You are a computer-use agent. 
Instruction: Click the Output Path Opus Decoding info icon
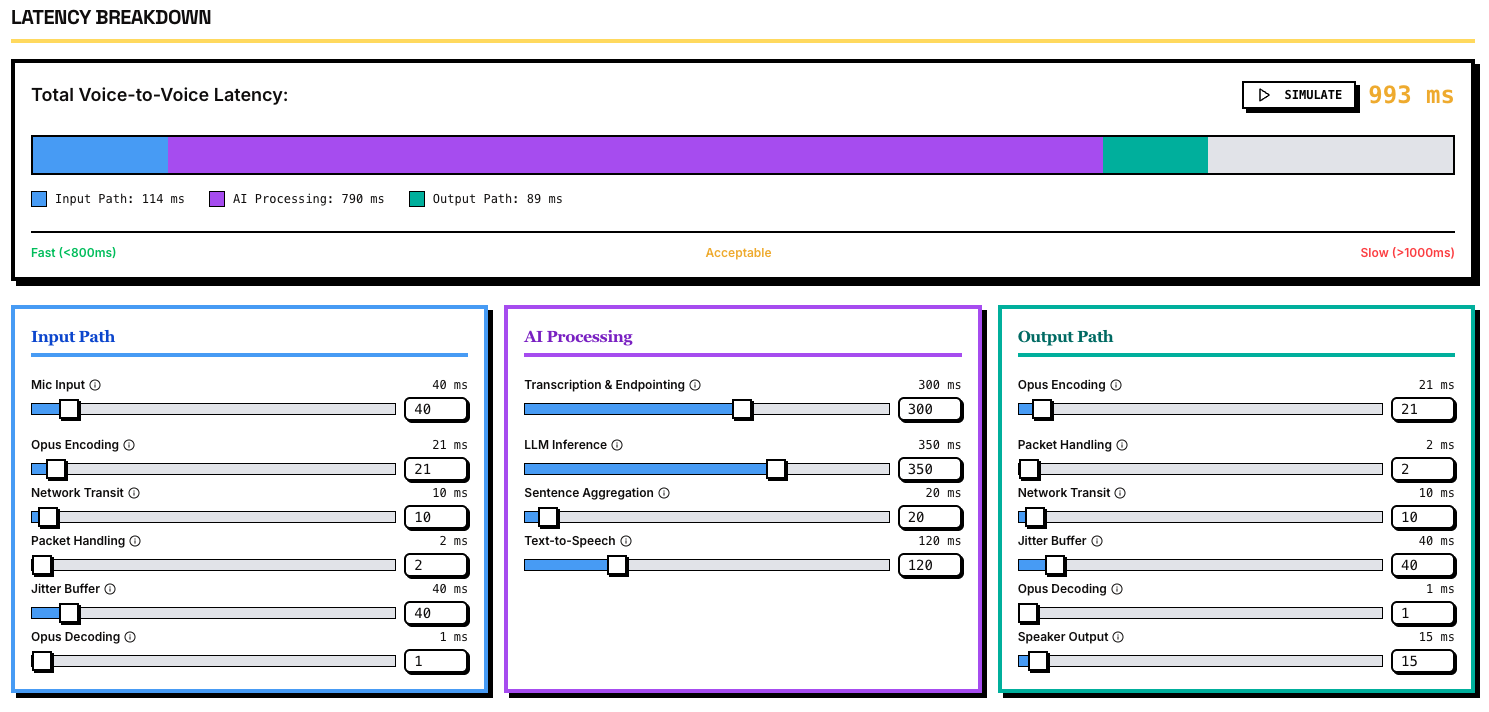click(1117, 589)
